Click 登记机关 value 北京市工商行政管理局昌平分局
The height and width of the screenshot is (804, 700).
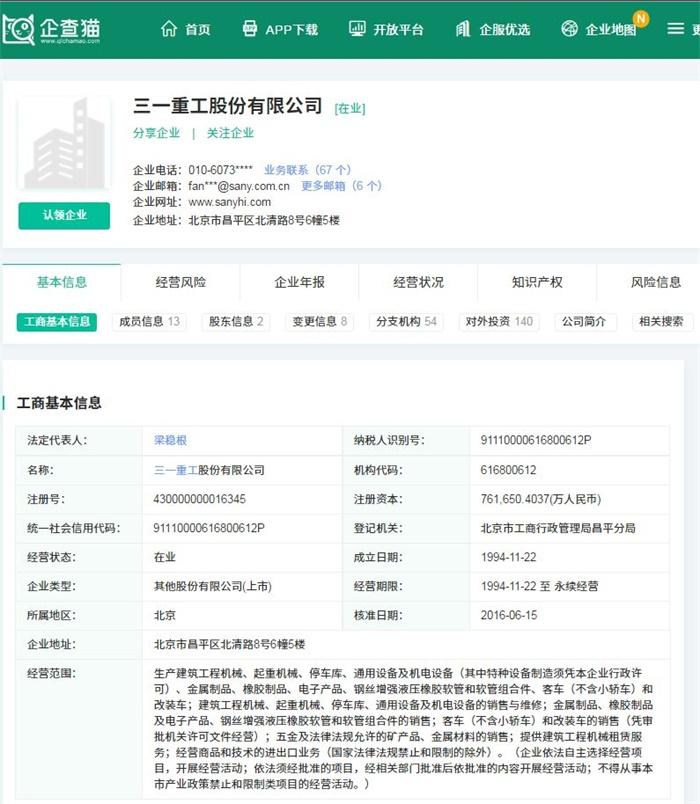pyautogui.click(x=558, y=528)
